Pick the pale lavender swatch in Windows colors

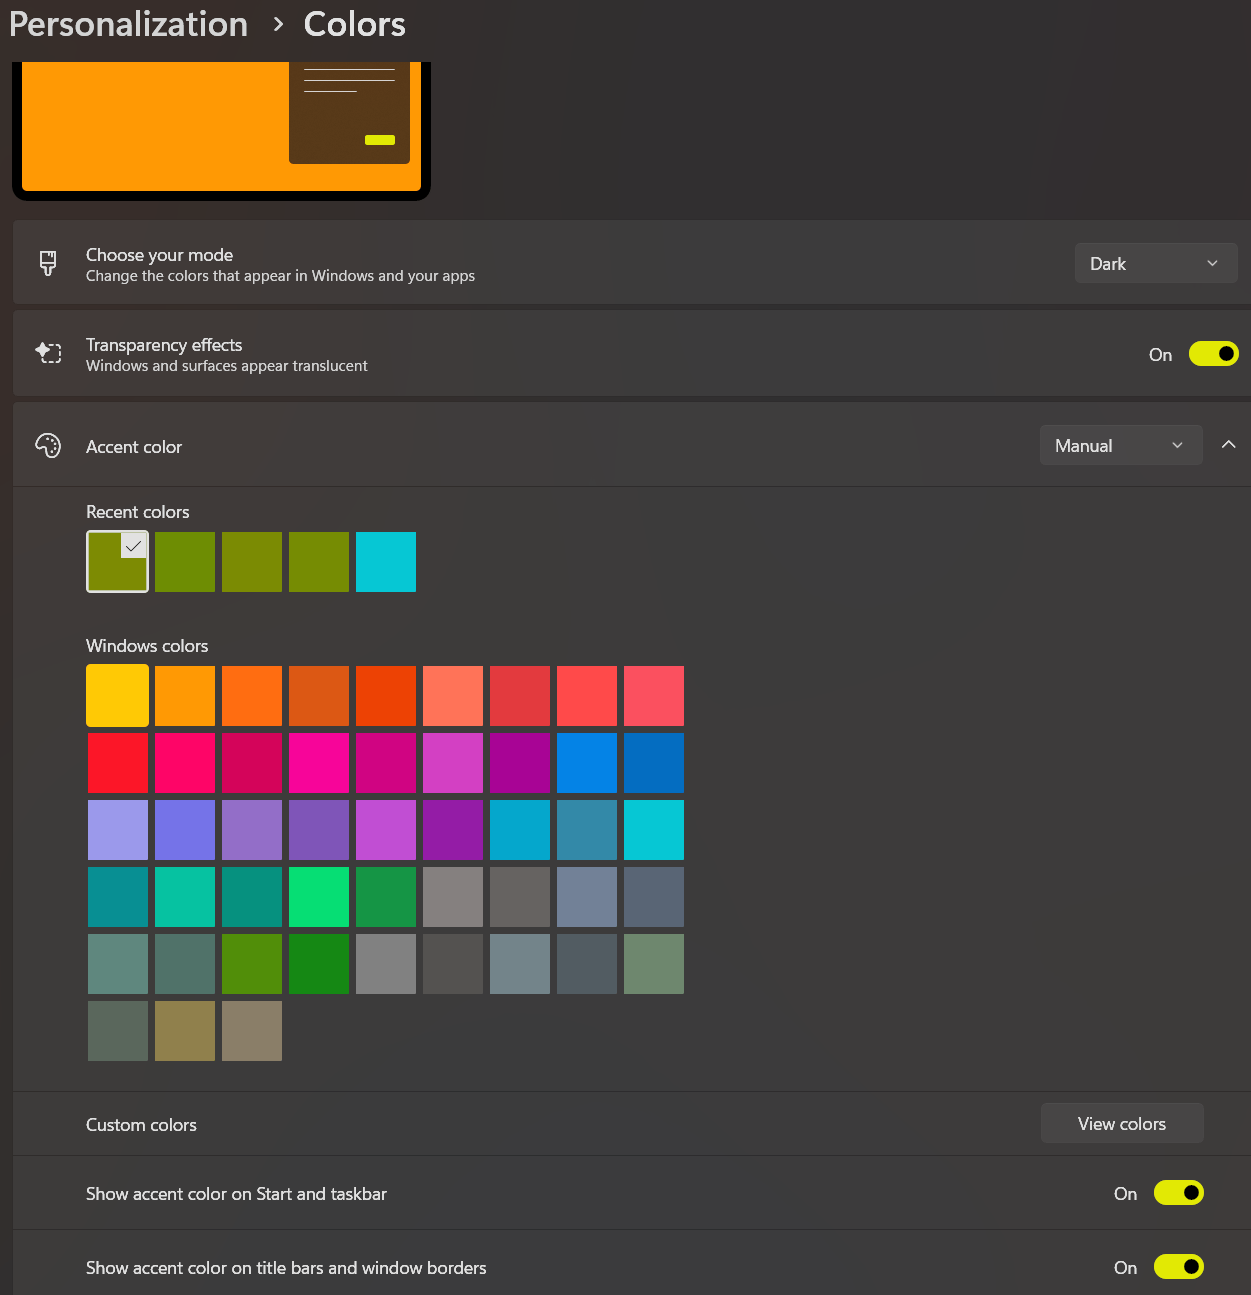point(118,830)
